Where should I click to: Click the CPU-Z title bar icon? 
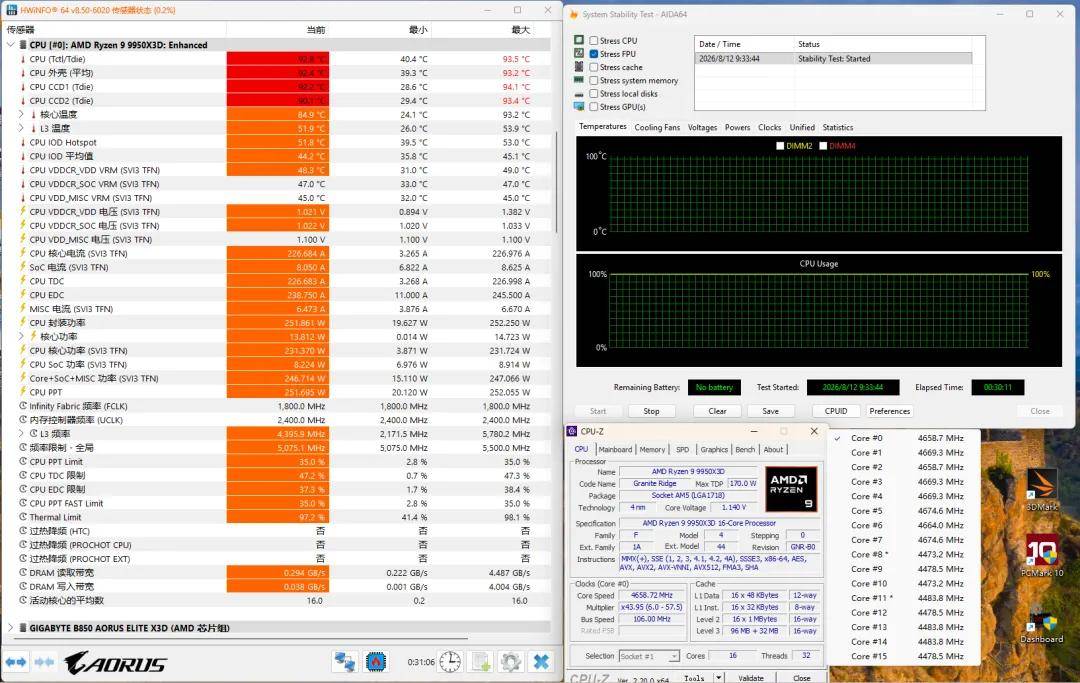click(x=571, y=431)
